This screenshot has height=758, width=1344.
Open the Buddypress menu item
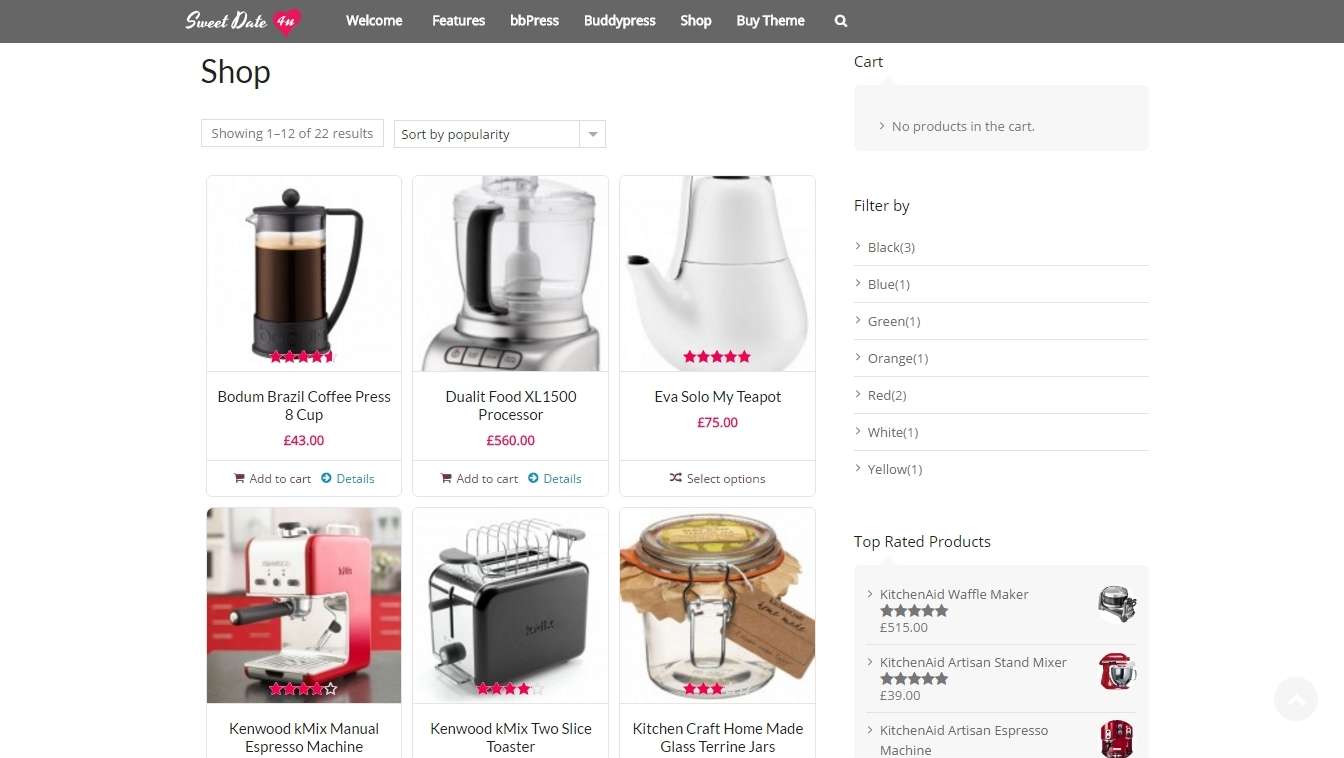[620, 21]
